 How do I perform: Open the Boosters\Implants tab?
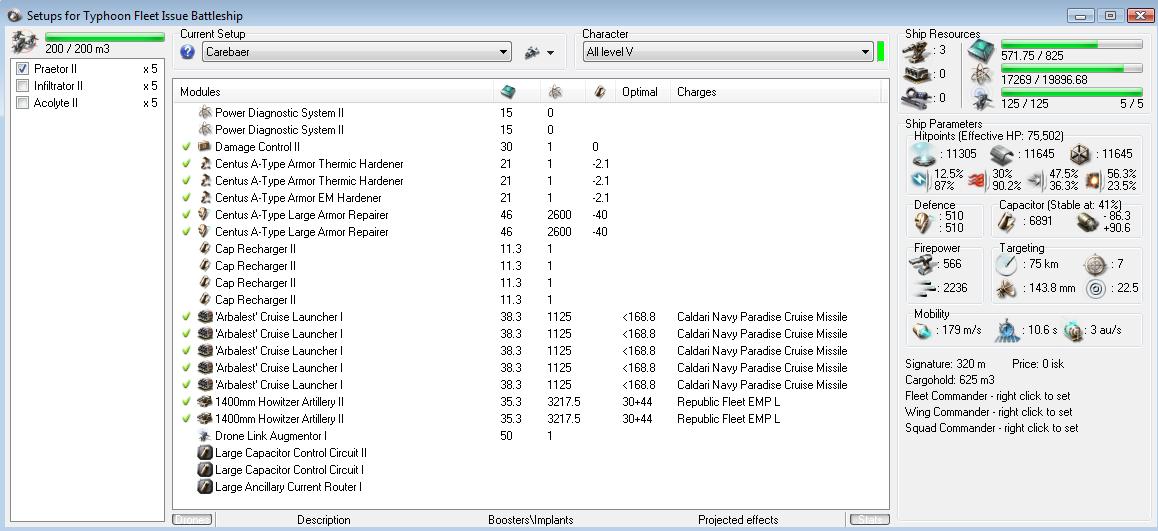click(531, 520)
